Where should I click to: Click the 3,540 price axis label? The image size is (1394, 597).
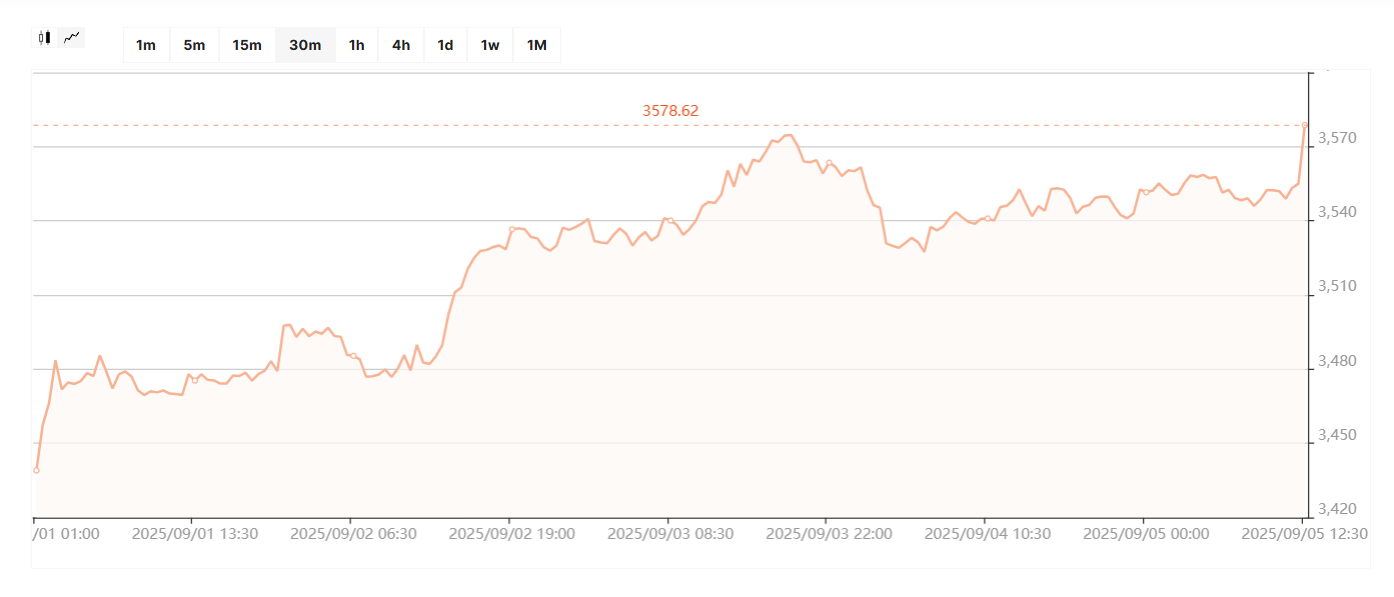(x=1338, y=212)
